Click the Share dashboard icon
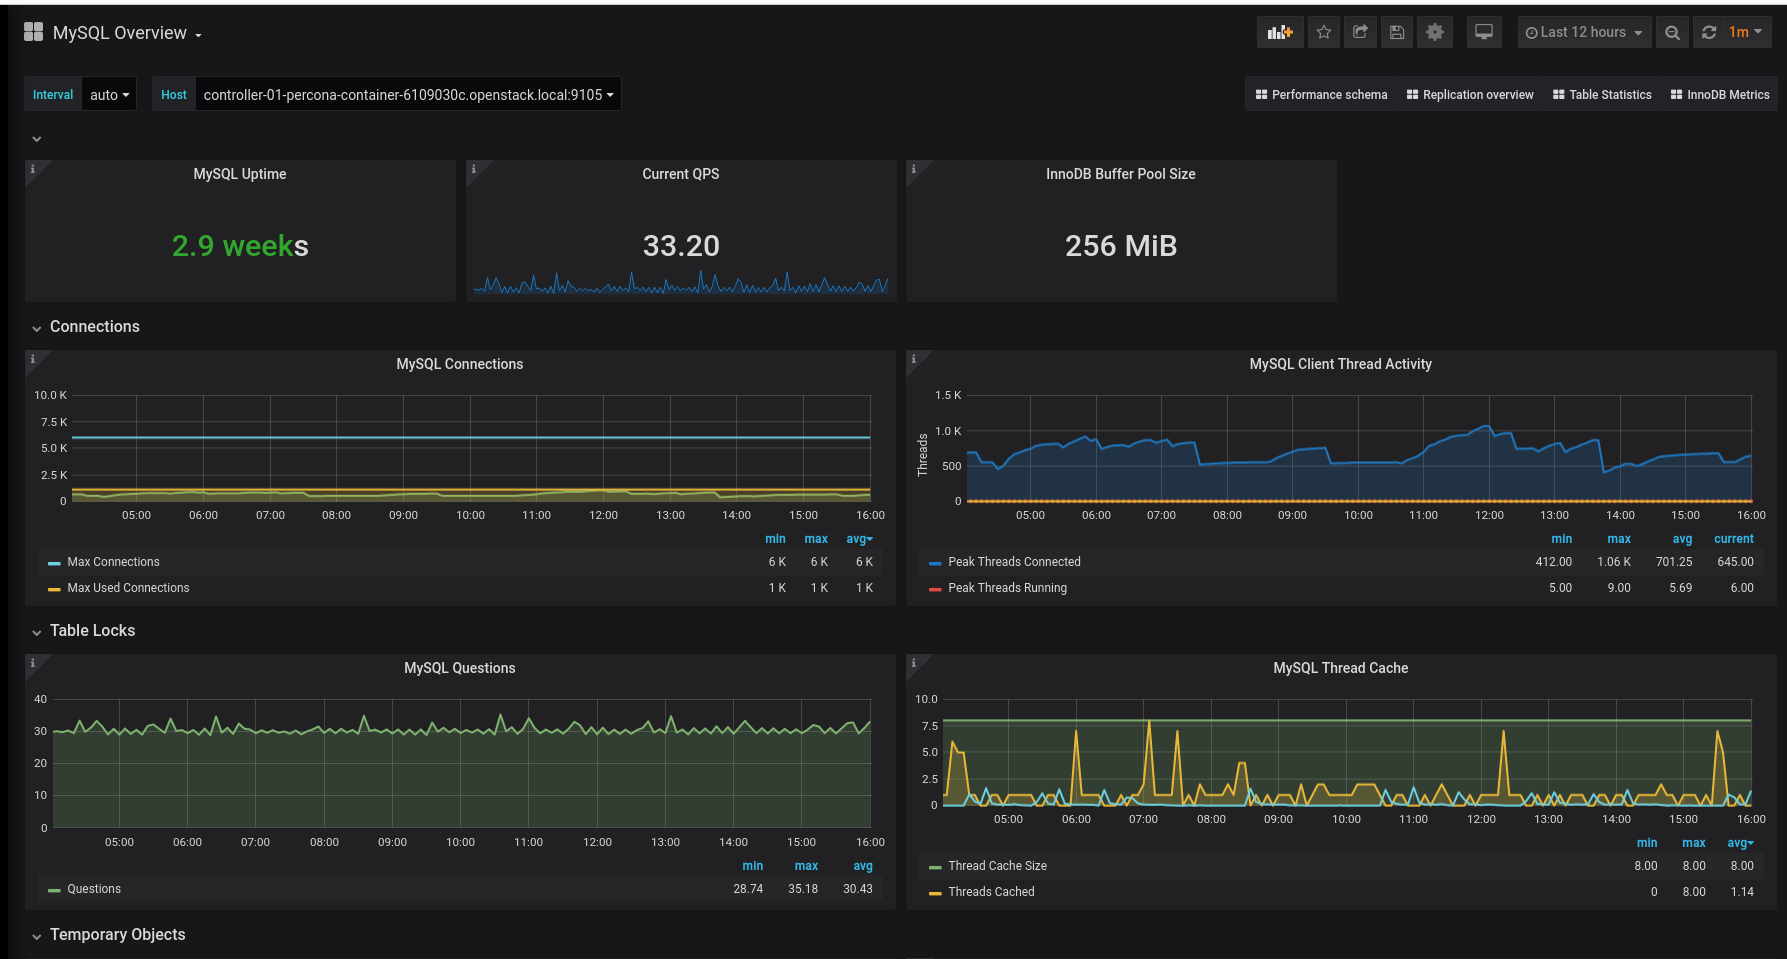Viewport: 1787px width, 959px height. tap(1360, 32)
